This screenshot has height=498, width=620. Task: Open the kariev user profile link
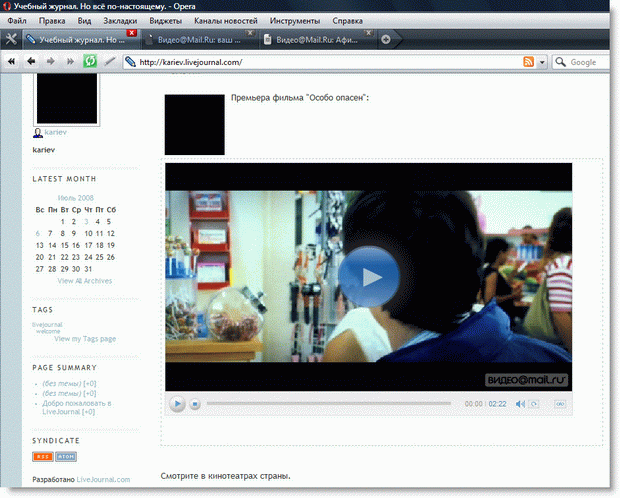coord(55,132)
